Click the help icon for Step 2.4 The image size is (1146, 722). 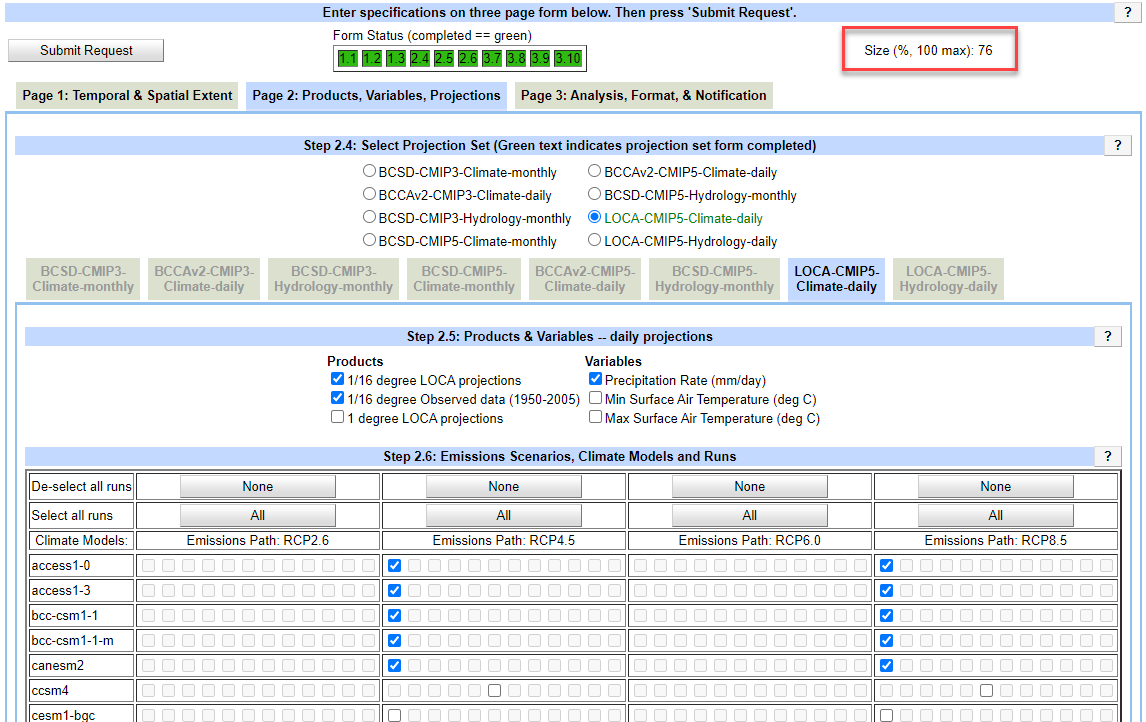click(1117, 145)
